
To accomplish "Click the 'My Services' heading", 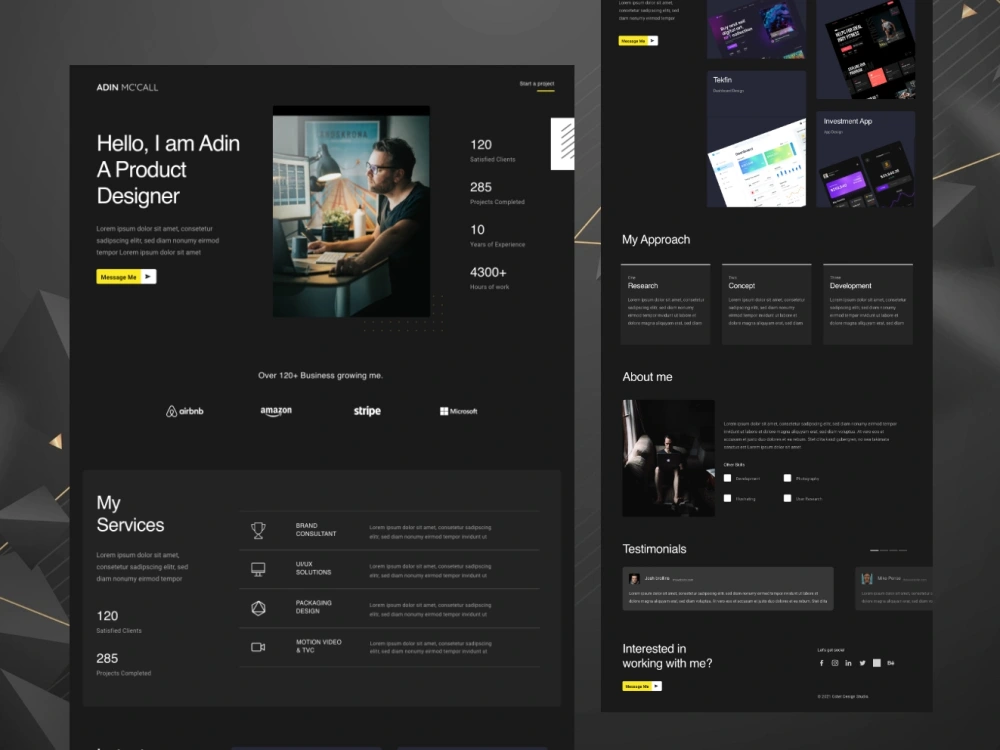I will point(130,514).
